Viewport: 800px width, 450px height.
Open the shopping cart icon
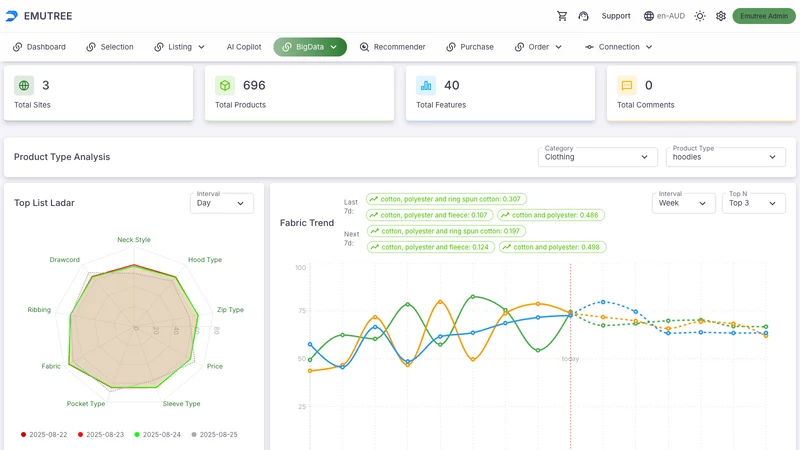[x=562, y=16]
